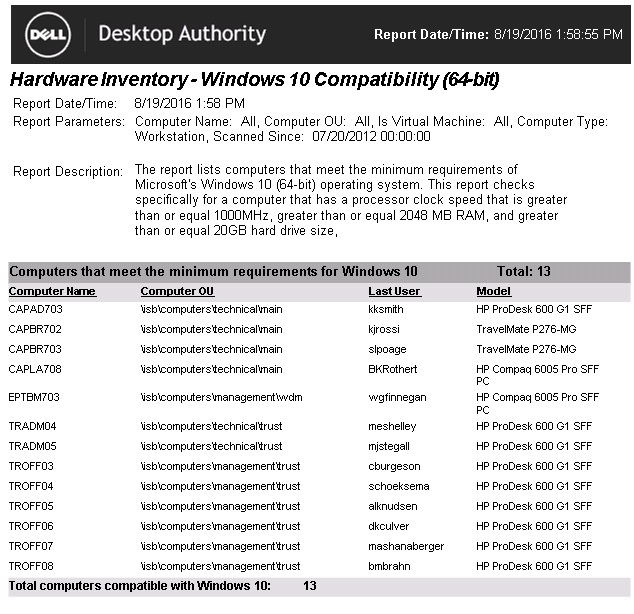The width and height of the screenshot is (634, 614).
Task: Click user cburgeson entry
Action: click(x=393, y=466)
